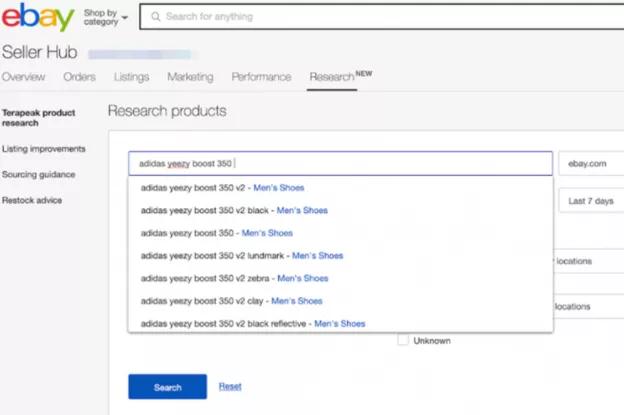The height and width of the screenshot is (415, 624).
Task: Switch to the Listings tab
Action: coord(131,76)
